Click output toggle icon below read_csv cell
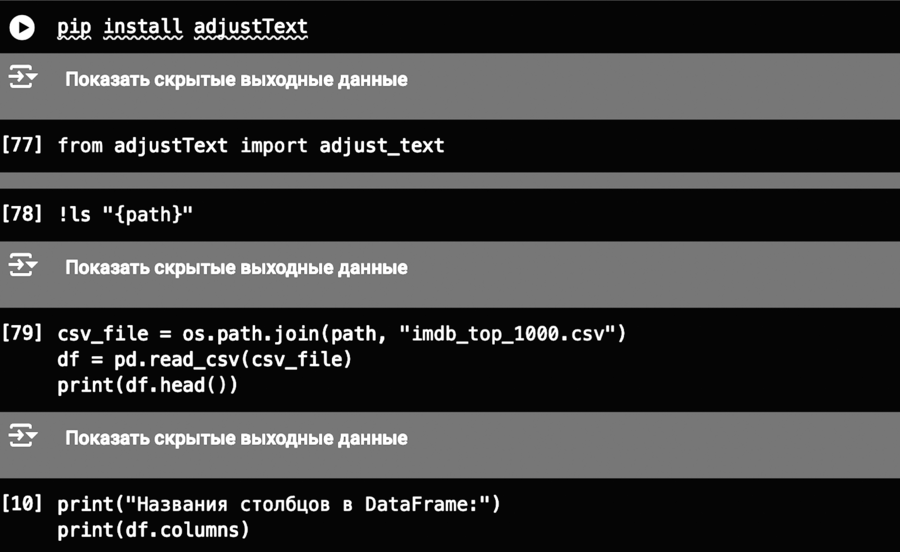Viewport: 900px width, 552px height. [x=22, y=437]
